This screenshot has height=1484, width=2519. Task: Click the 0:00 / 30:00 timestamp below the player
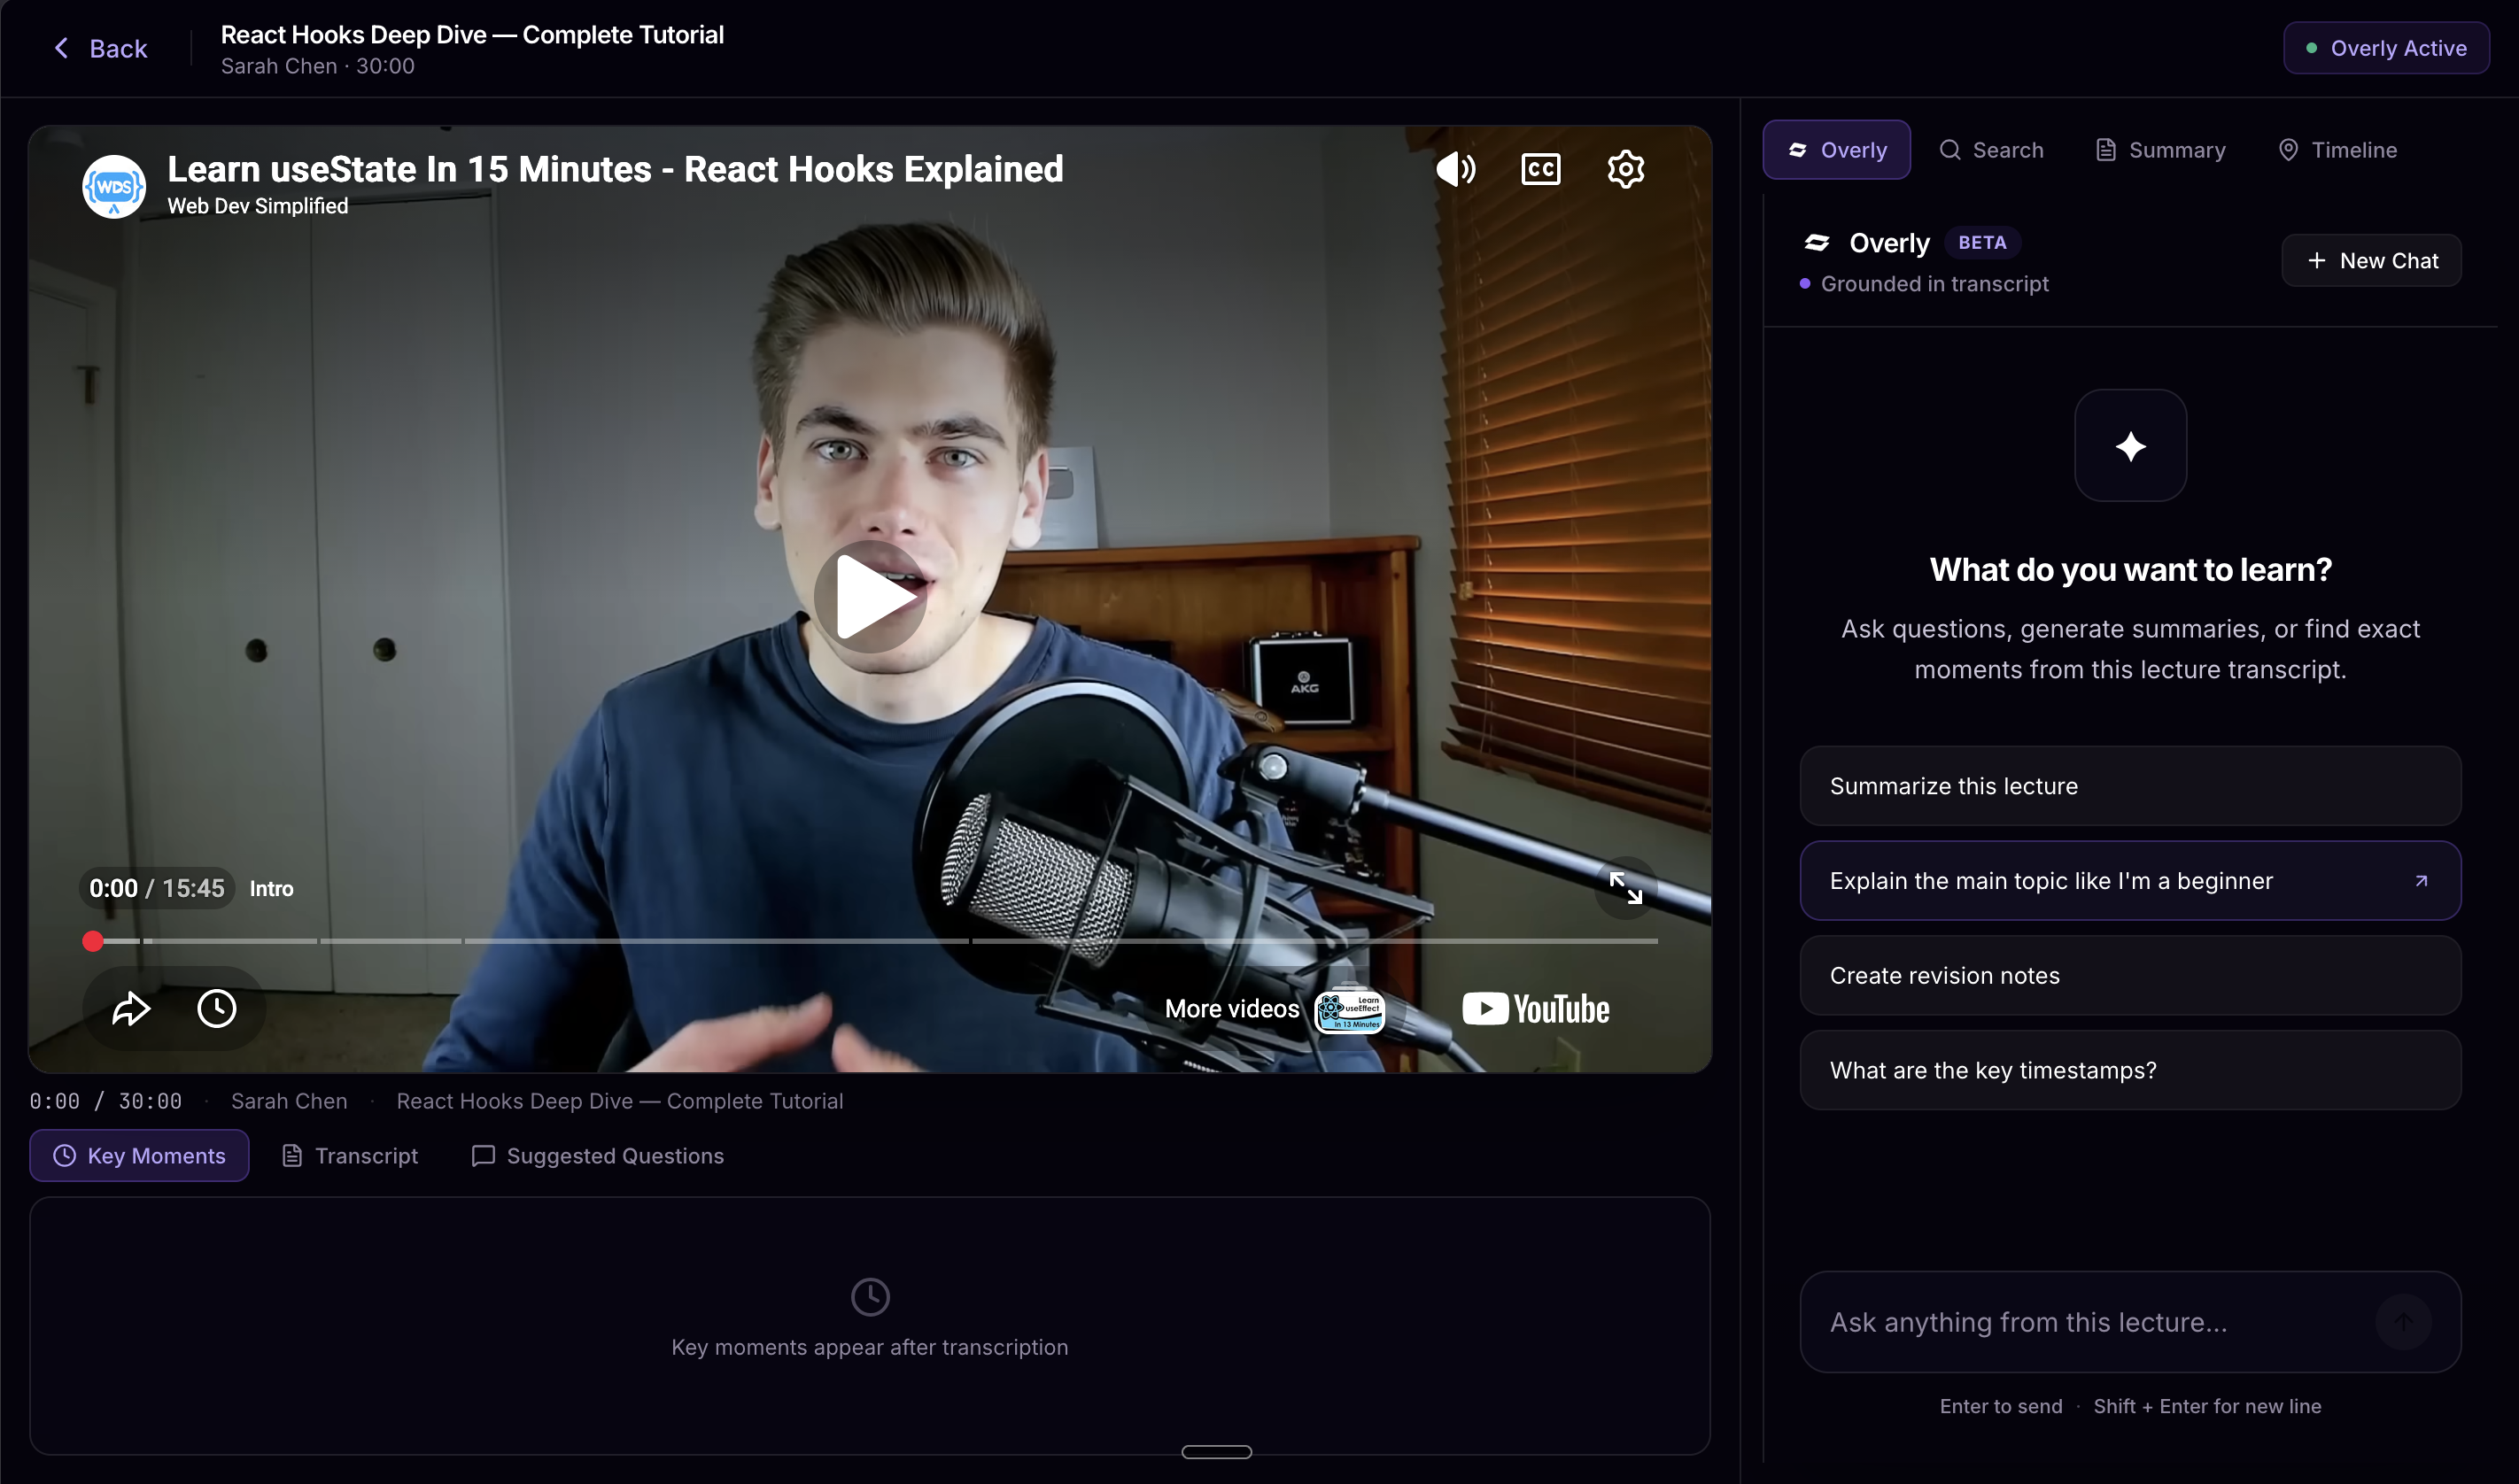105,1101
